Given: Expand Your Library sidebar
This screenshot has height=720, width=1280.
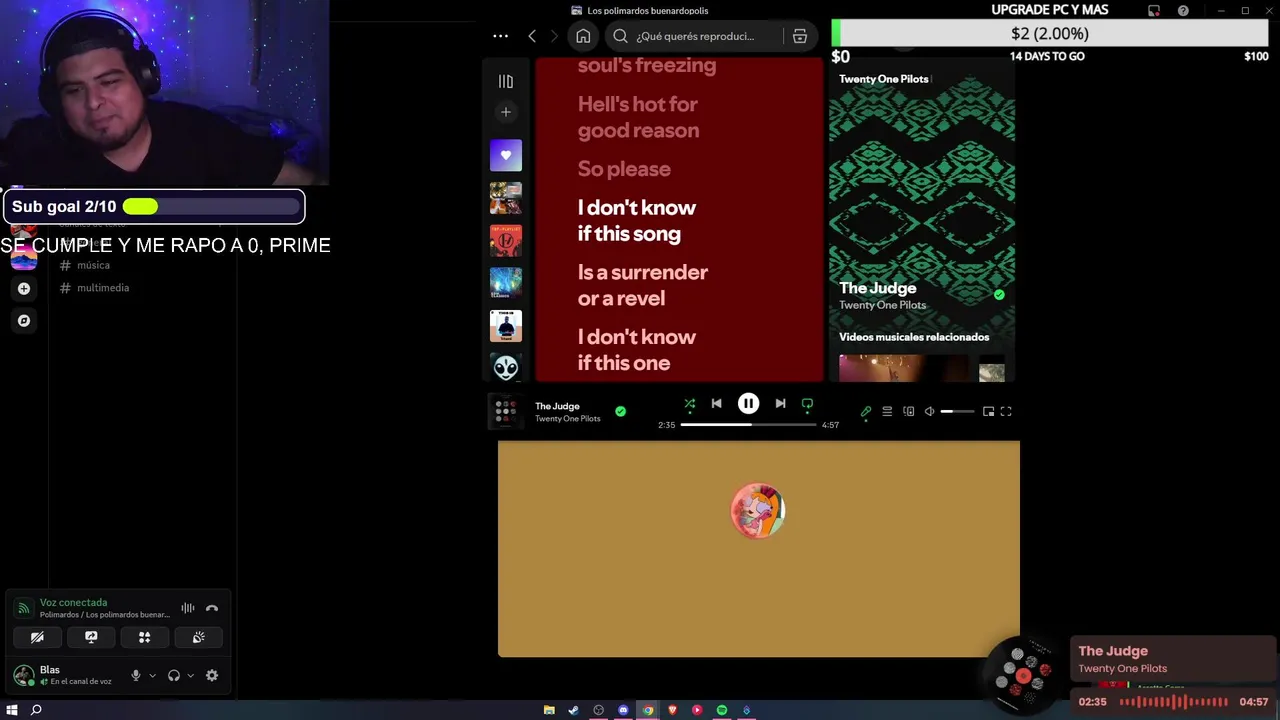Looking at the screenshot, I should coord(506,82).
